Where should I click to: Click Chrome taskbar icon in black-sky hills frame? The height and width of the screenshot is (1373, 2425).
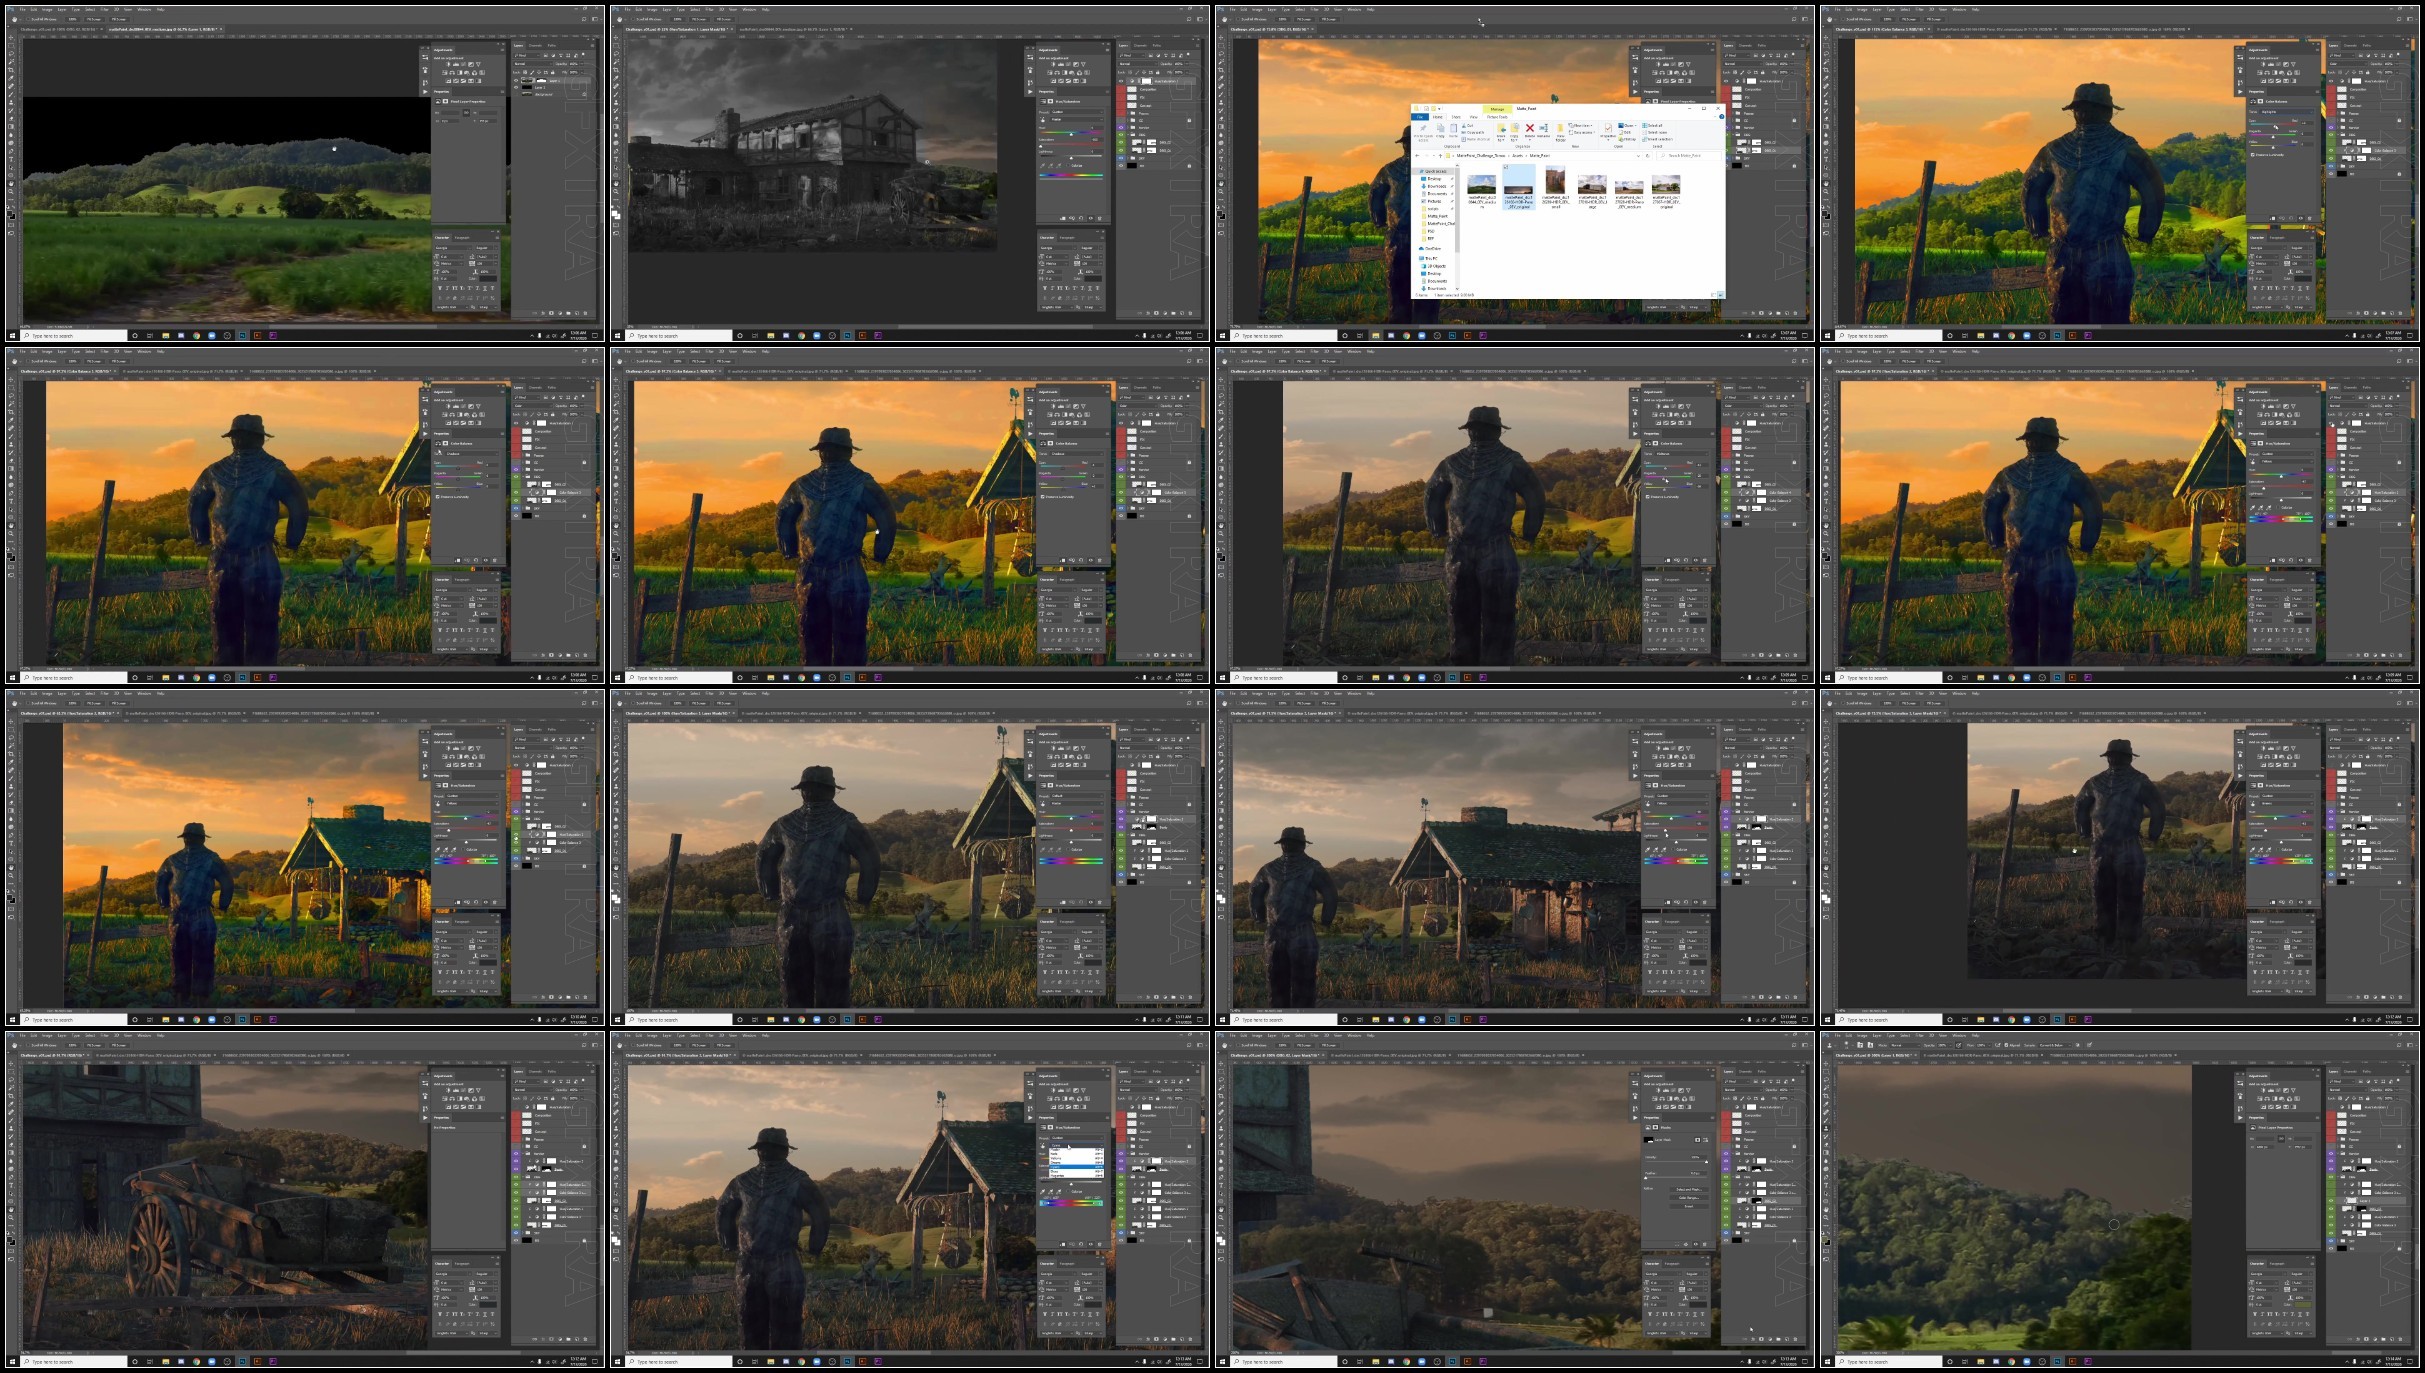pos(196,336)
